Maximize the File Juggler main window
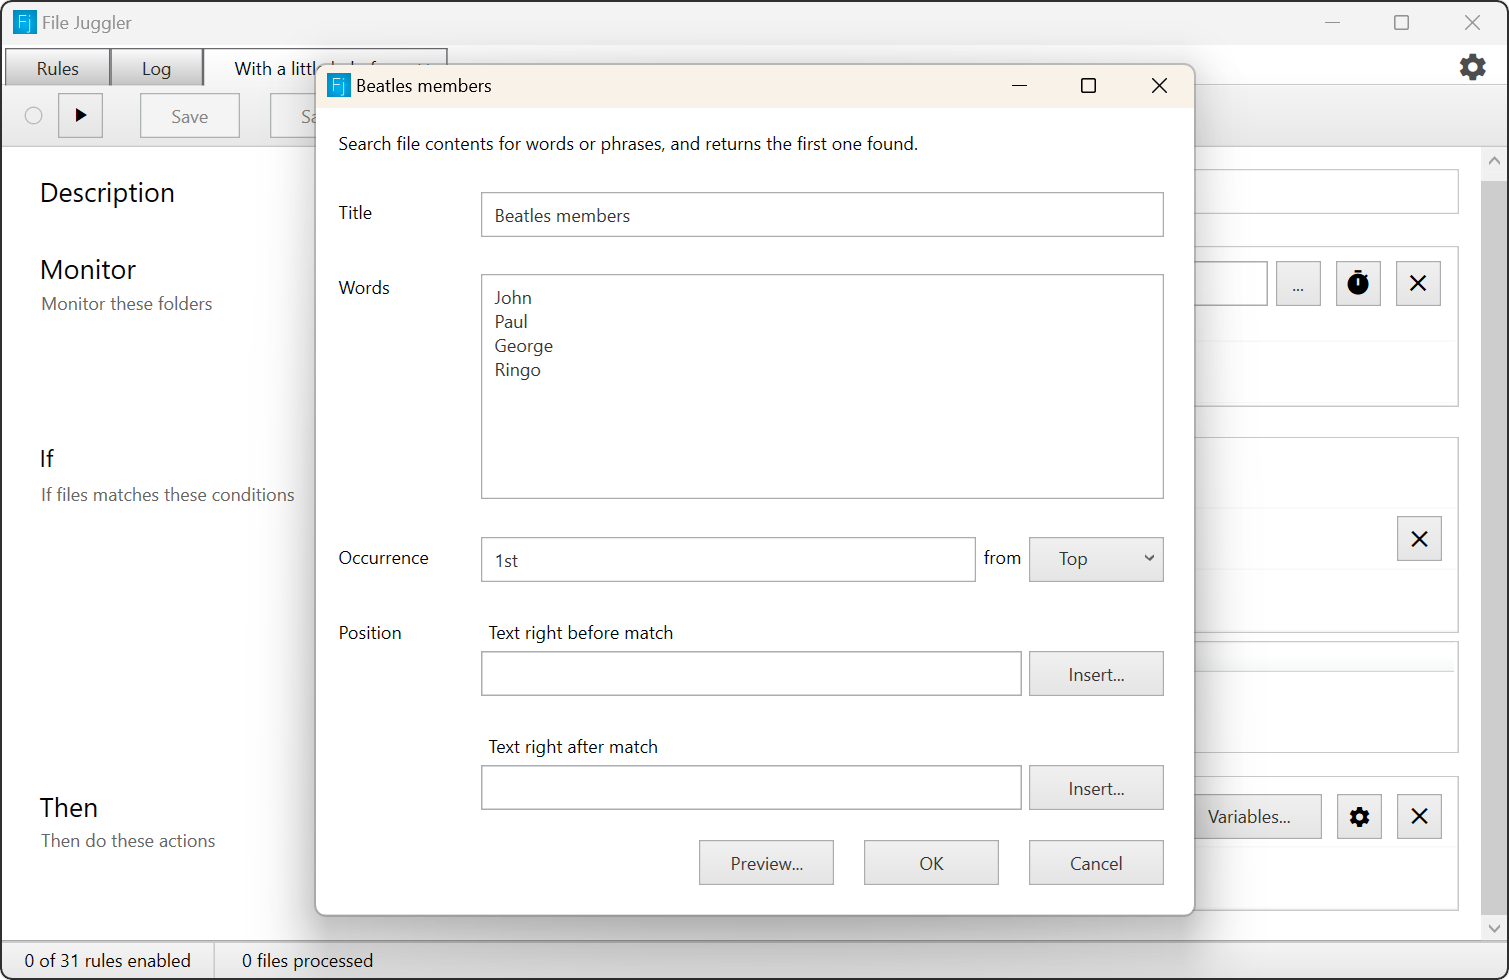This screenshot has height=980, width=1509. pyautogui.click(x=1402, y=22)
